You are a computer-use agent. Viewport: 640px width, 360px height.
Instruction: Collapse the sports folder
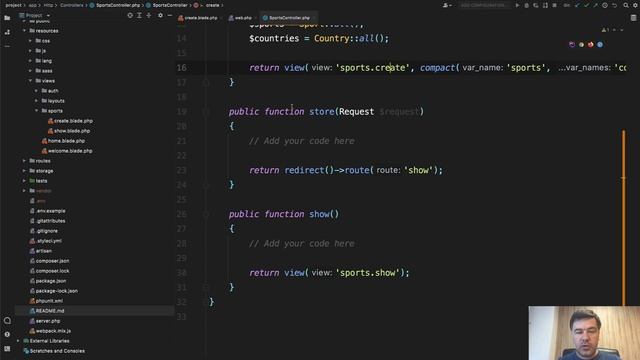pyautogui.click(x=36, y=111)
